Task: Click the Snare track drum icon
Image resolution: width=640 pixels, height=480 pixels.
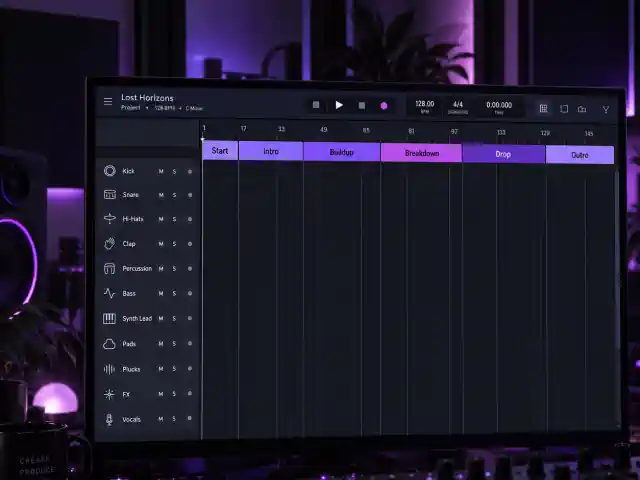Action: tap(109, 195)
